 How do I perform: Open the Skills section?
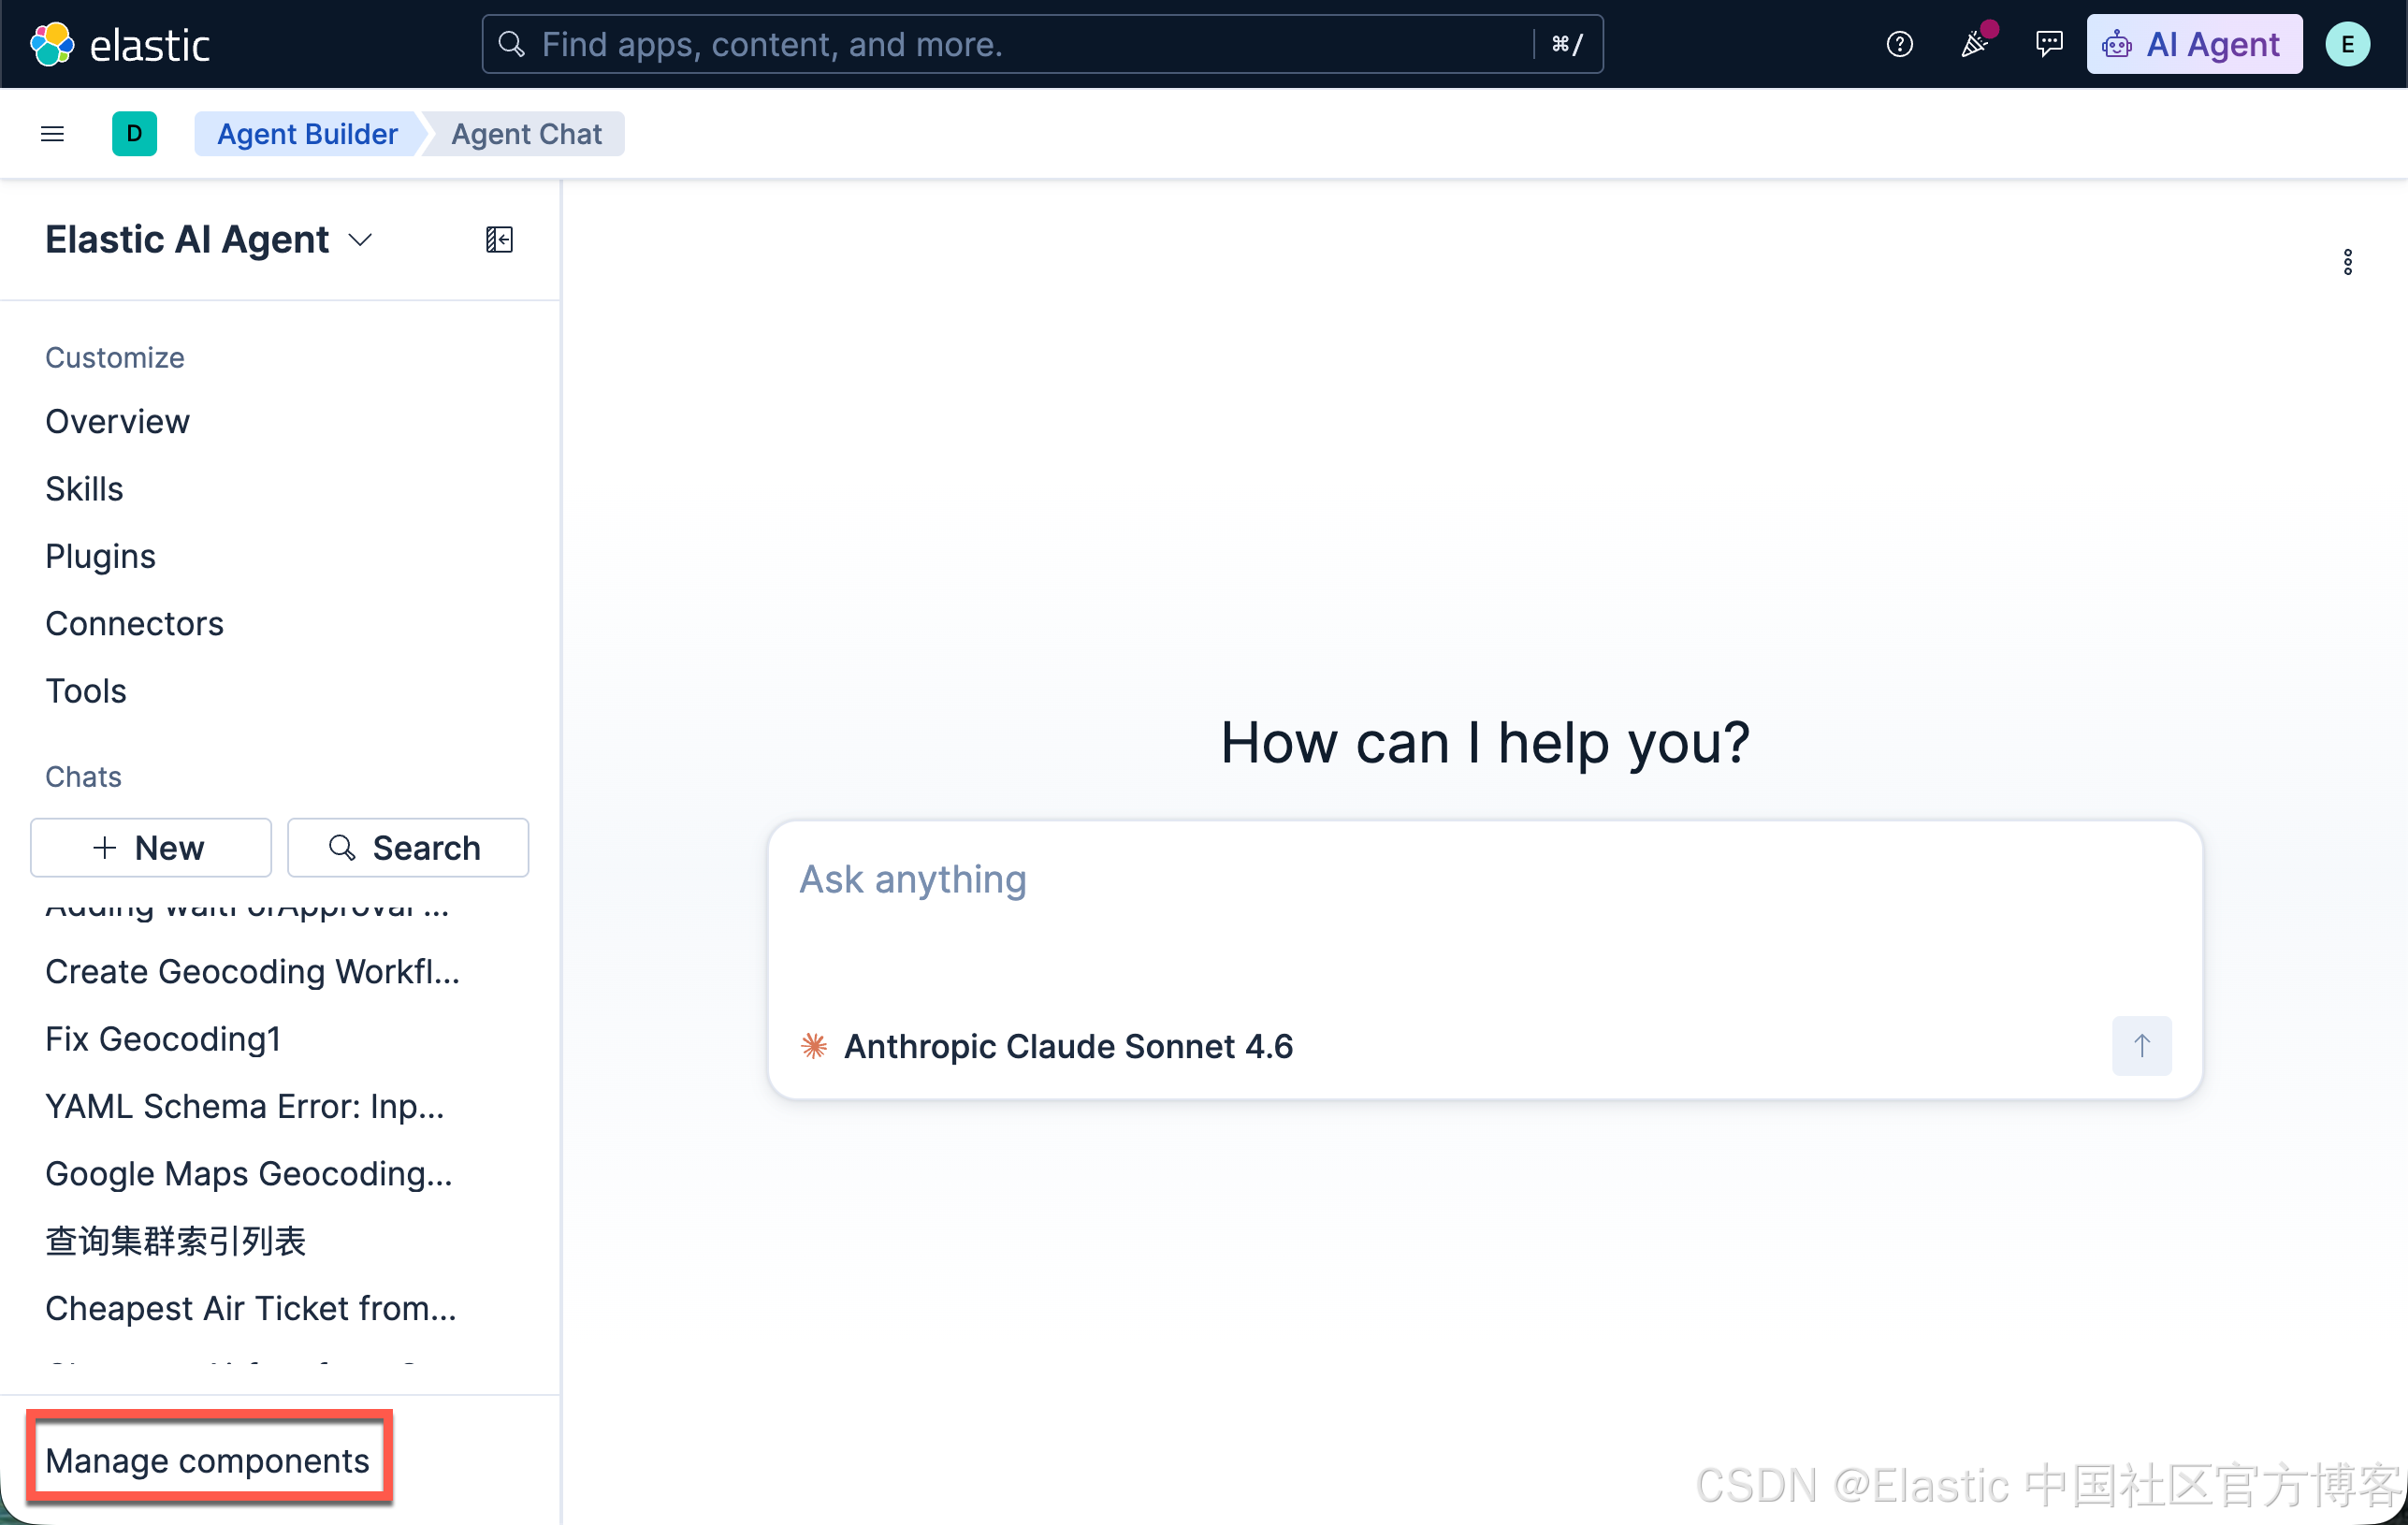click(x=84, y=489)
